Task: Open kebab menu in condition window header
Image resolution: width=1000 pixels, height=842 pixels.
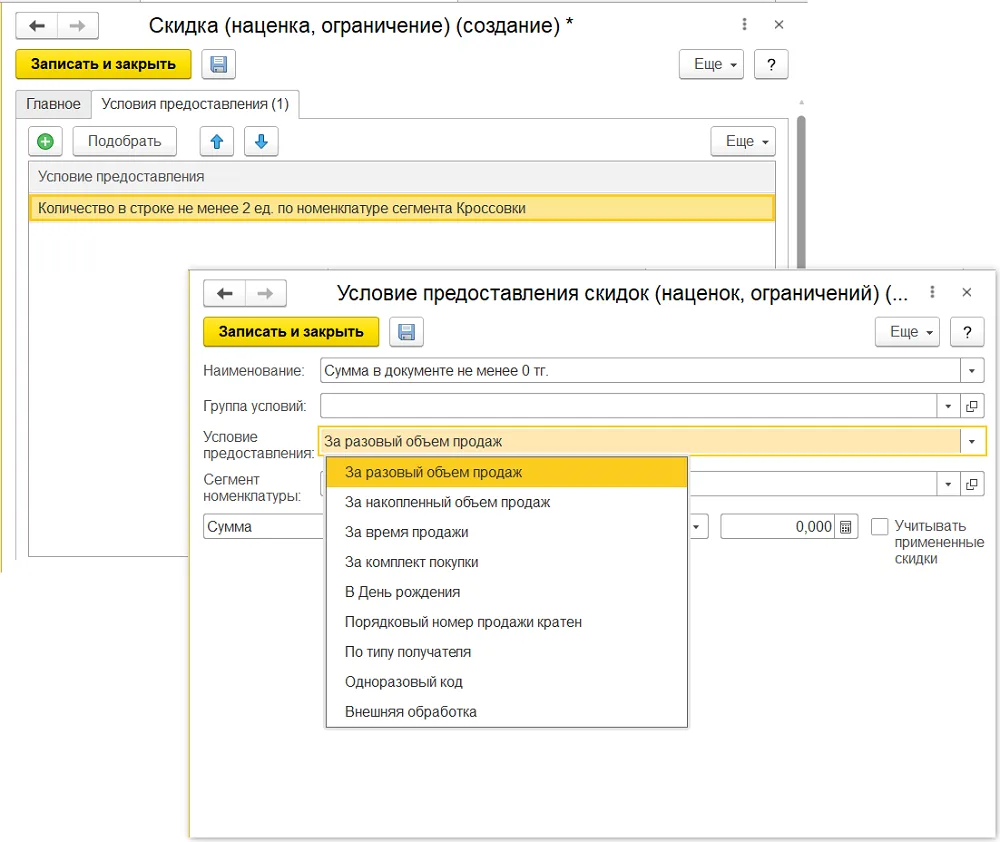Action: coord(932,292)
